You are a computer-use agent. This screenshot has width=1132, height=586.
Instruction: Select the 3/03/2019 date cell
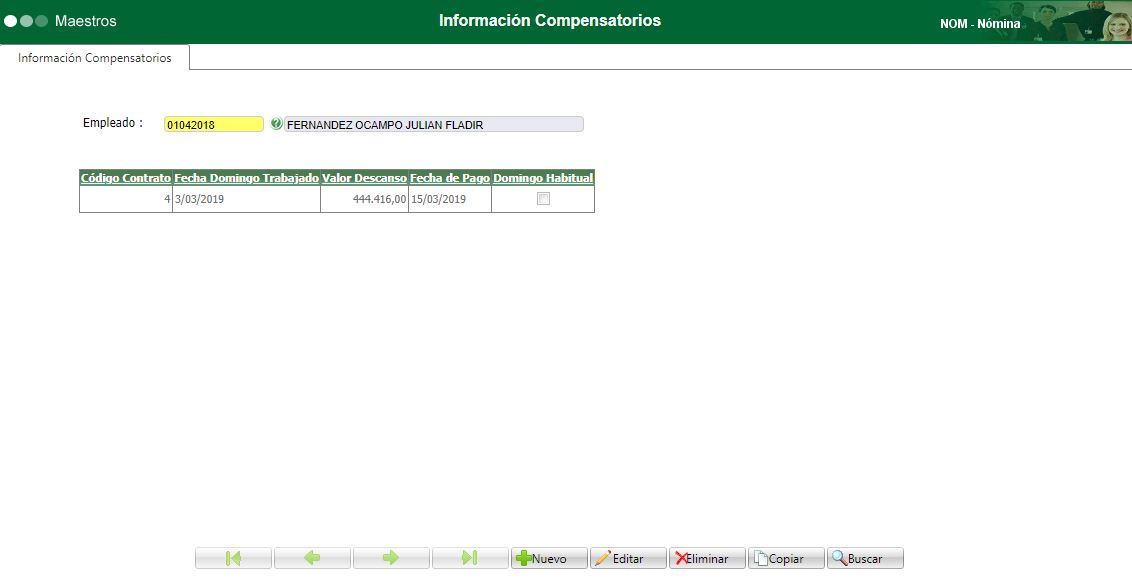click(x=246, y=199)
